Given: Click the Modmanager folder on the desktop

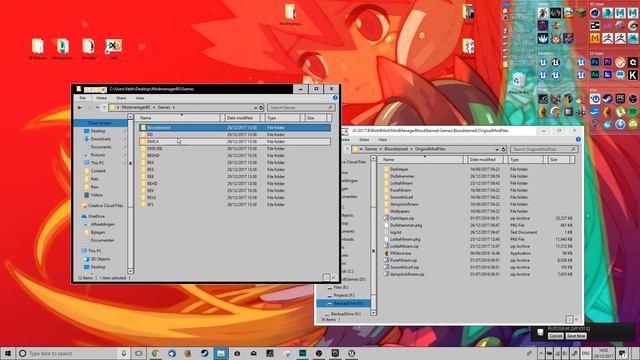Looking at the screenshot, I should point(290,15).
